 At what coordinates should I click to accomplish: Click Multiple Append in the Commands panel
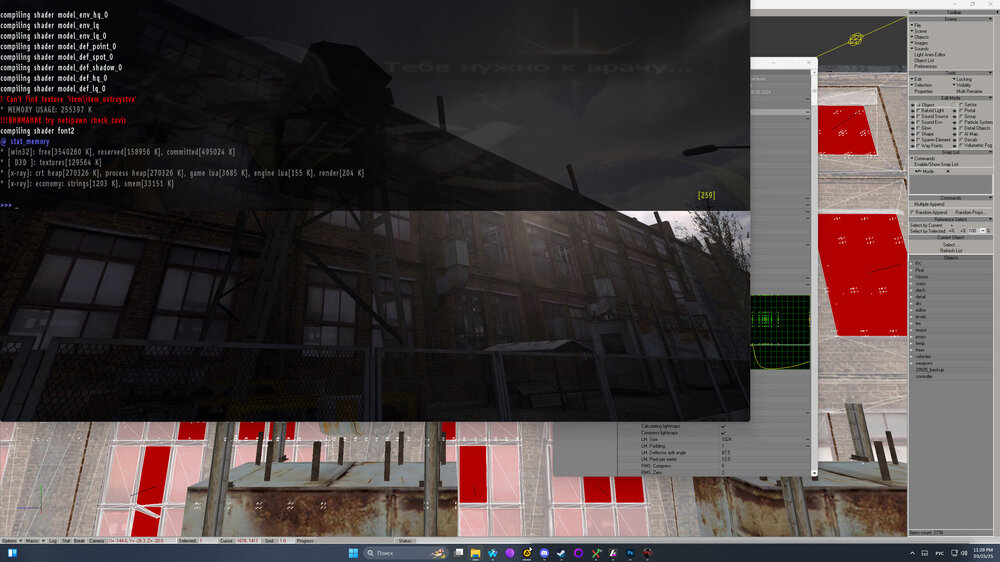click(929, 204)
